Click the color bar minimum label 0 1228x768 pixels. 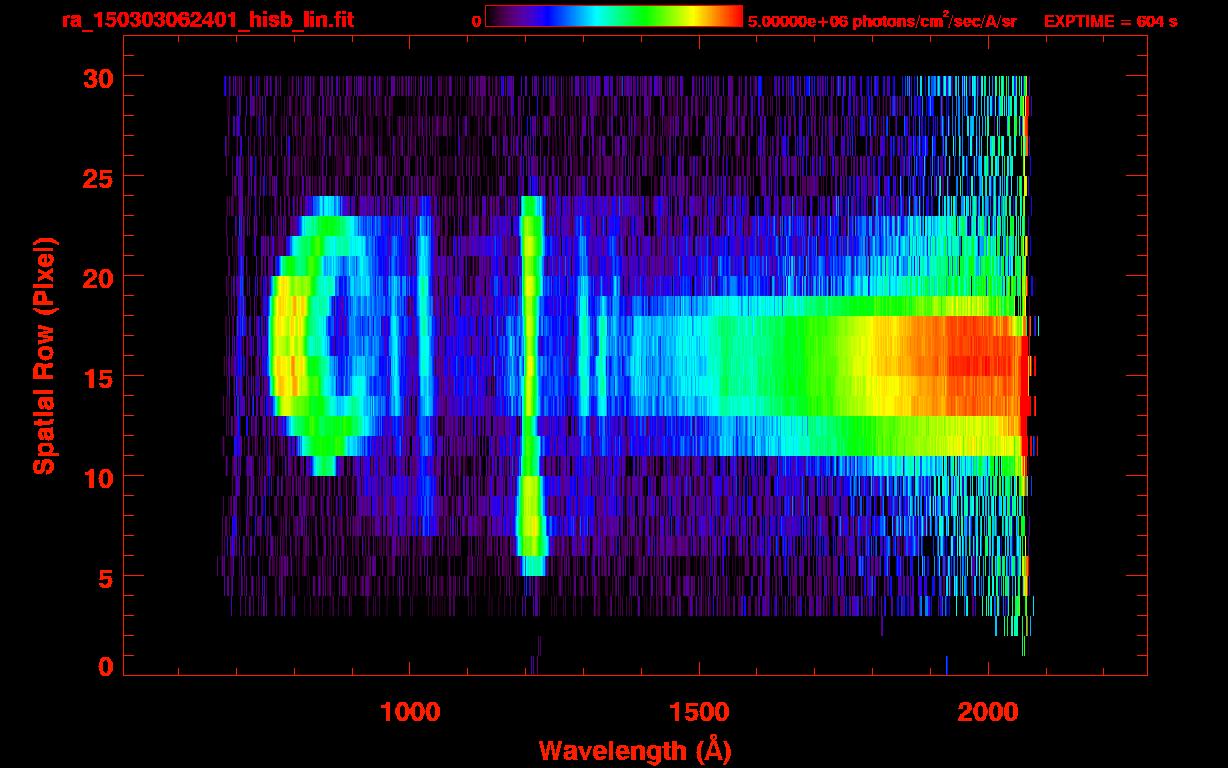[x=476, y=21]
